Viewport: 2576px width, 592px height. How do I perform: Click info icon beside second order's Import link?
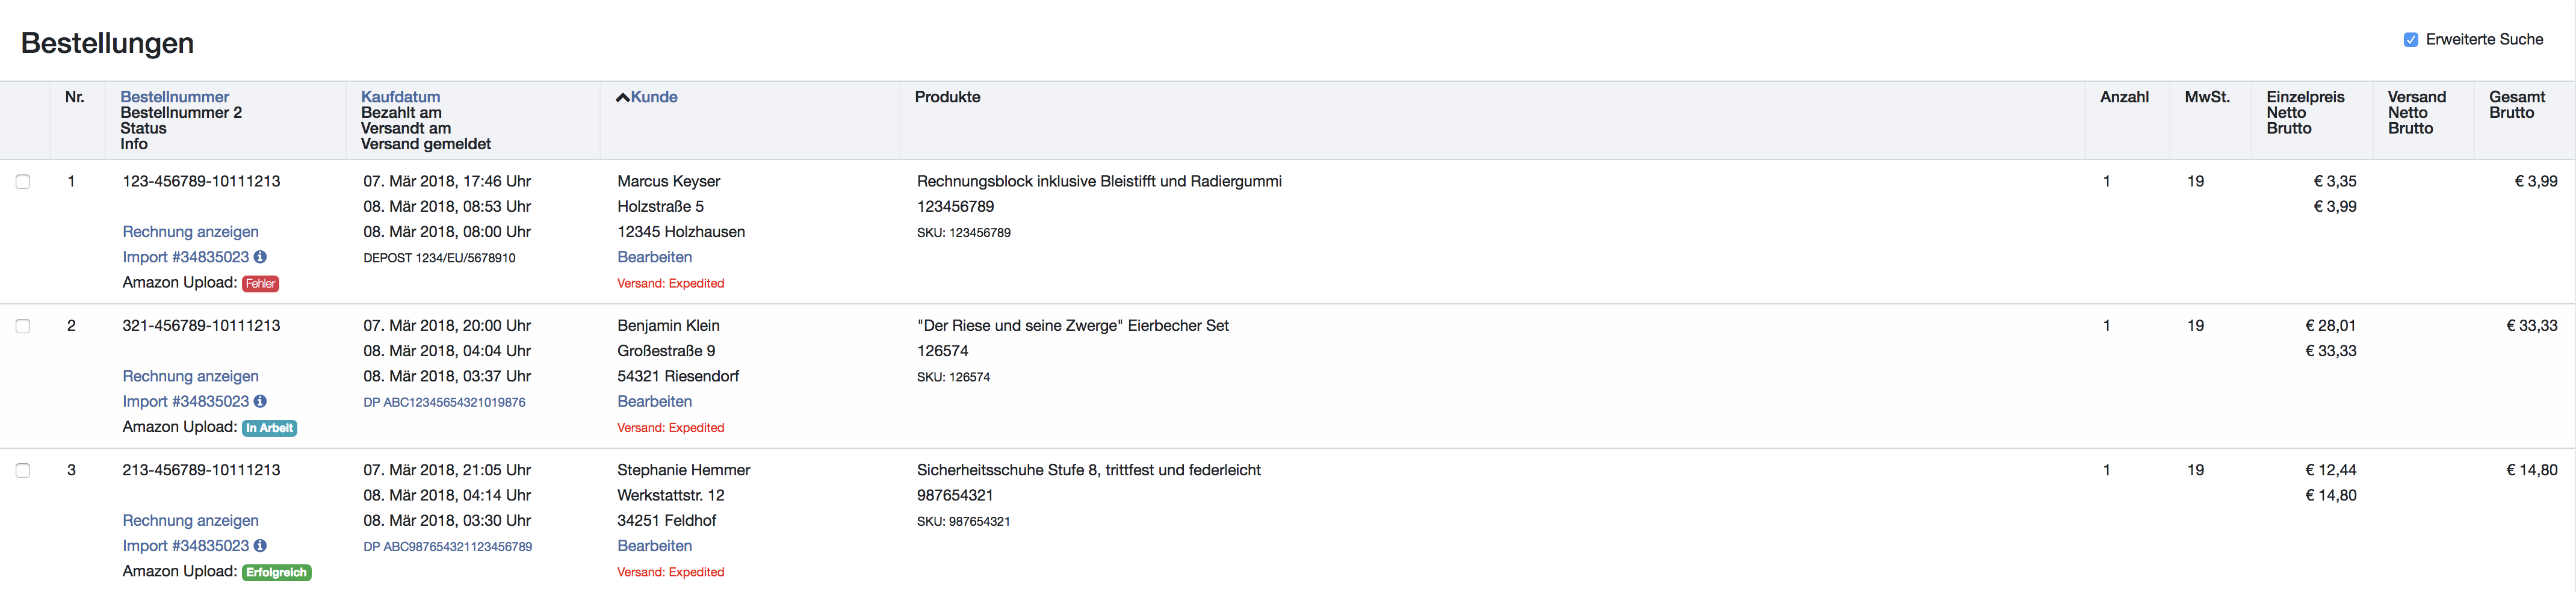260,401
